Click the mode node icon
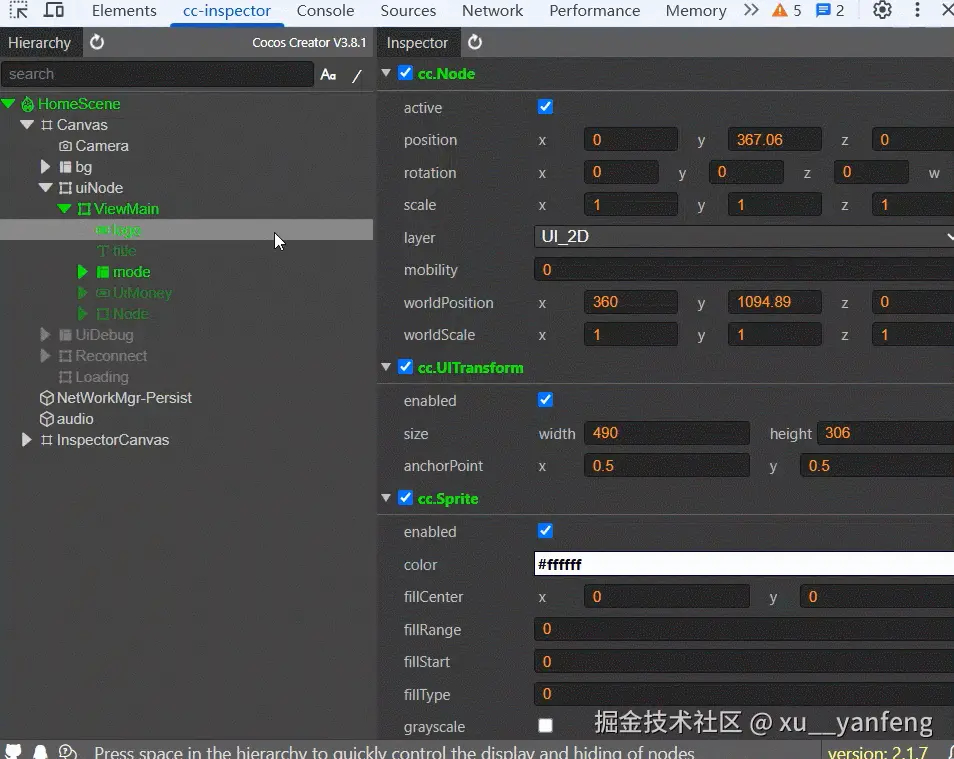Viewport: 954px width, 759px height. [103, 272]
